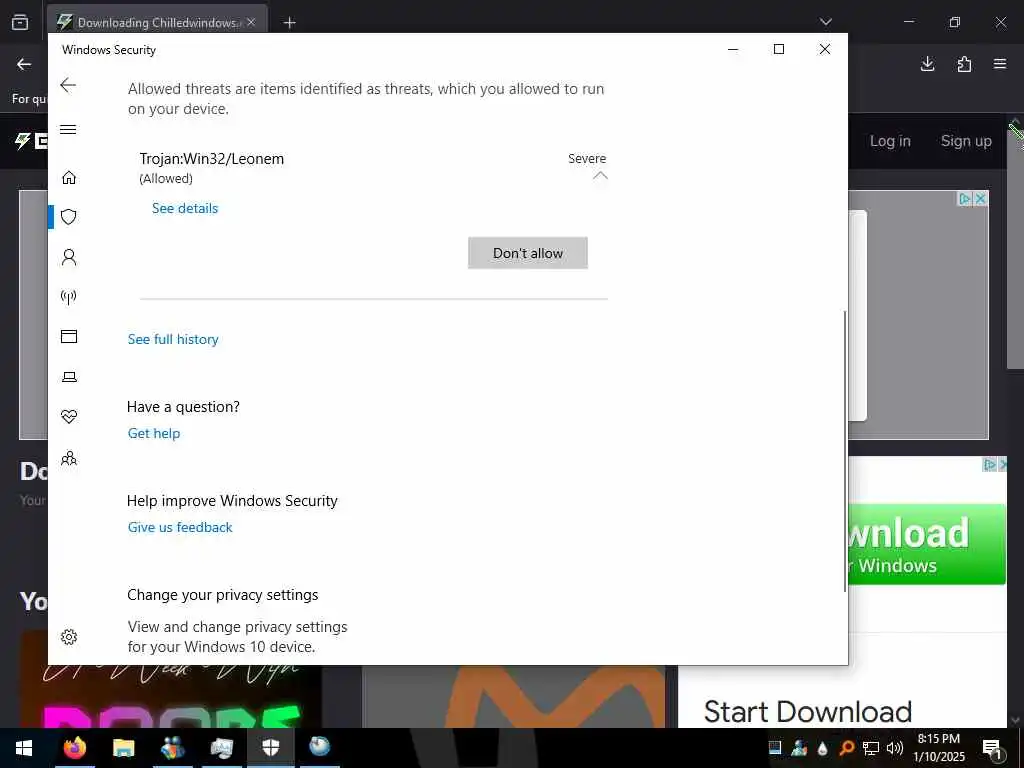
Task: Click the volume speaker tray icon
Action: (895, 748)
